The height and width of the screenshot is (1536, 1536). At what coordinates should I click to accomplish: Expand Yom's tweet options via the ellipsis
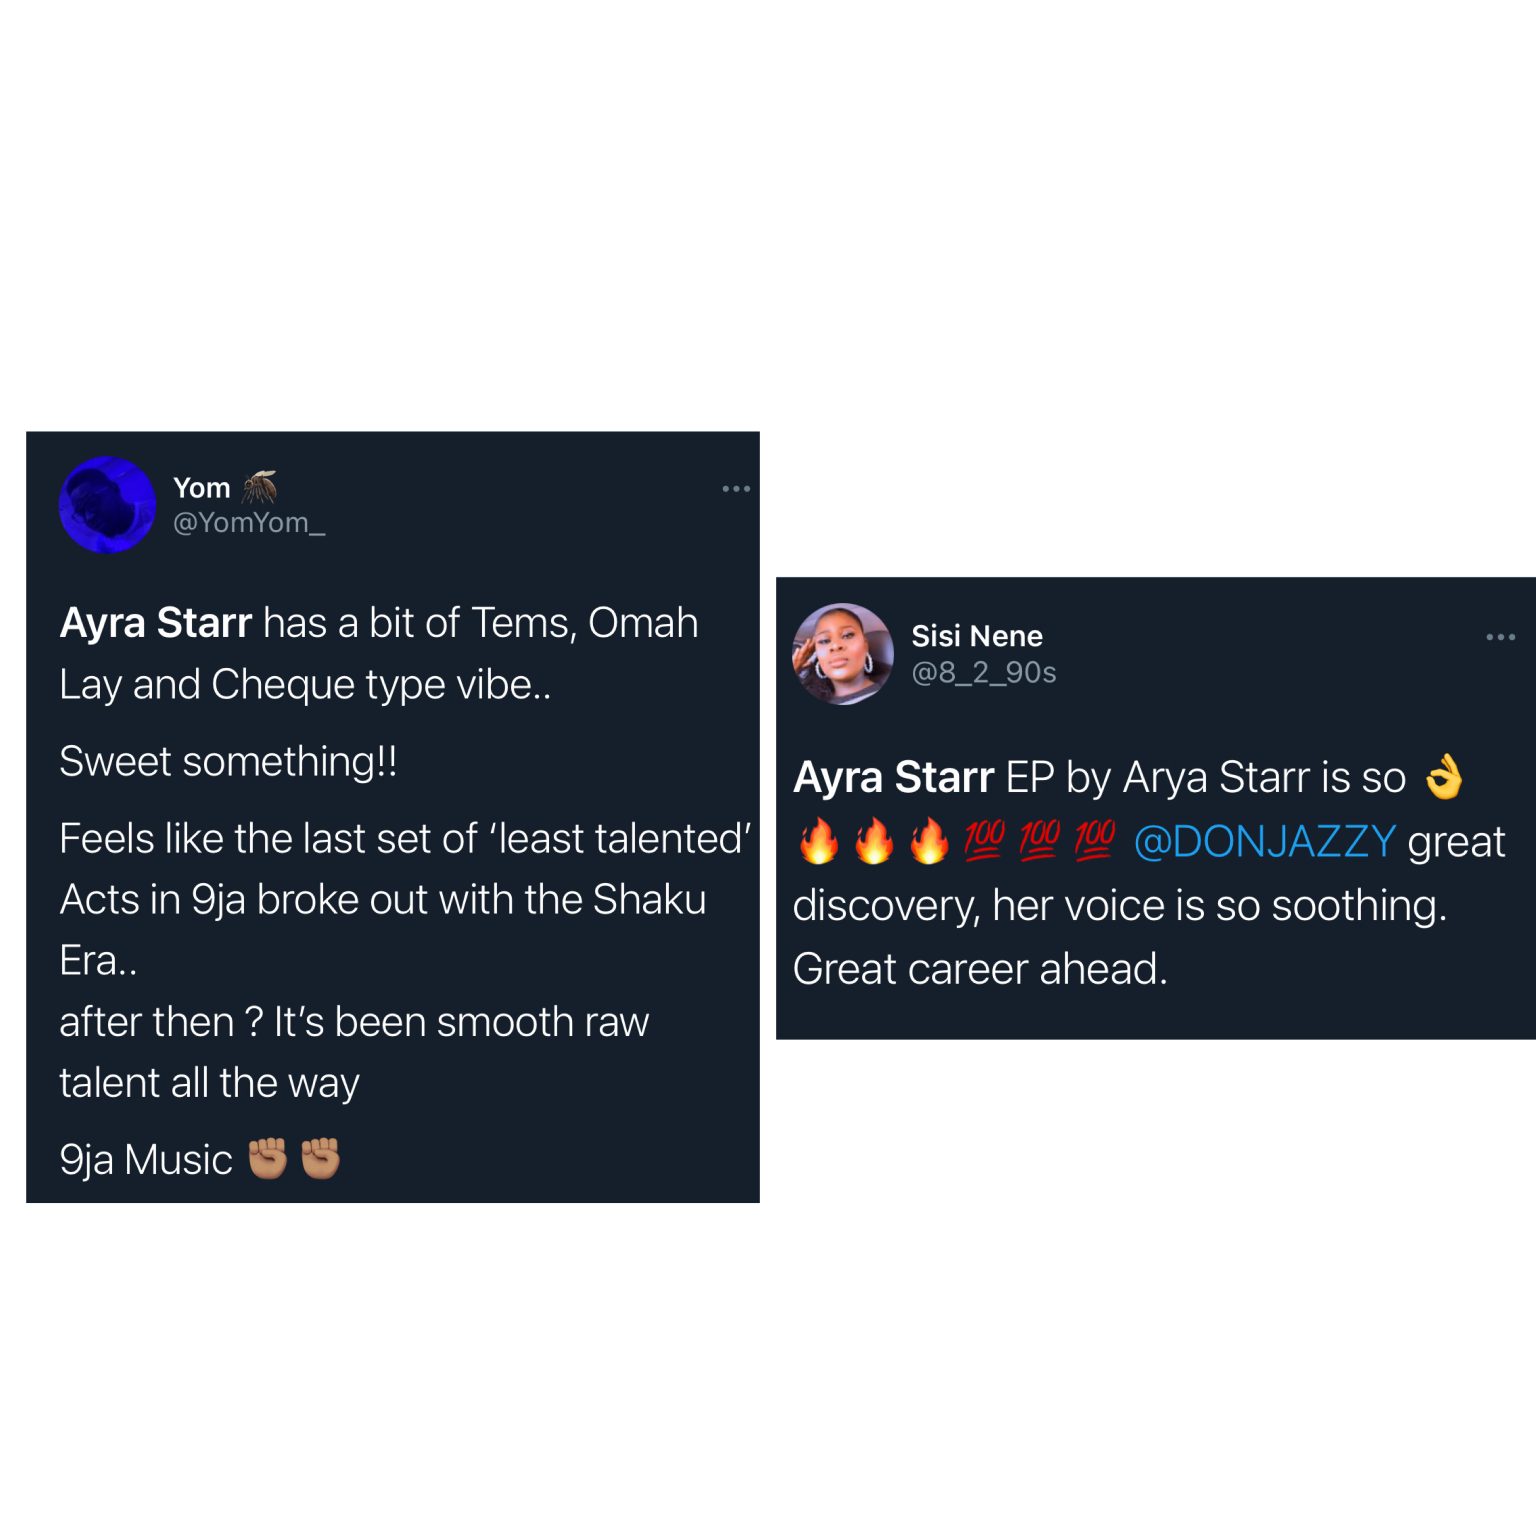(x=735, y=487)
